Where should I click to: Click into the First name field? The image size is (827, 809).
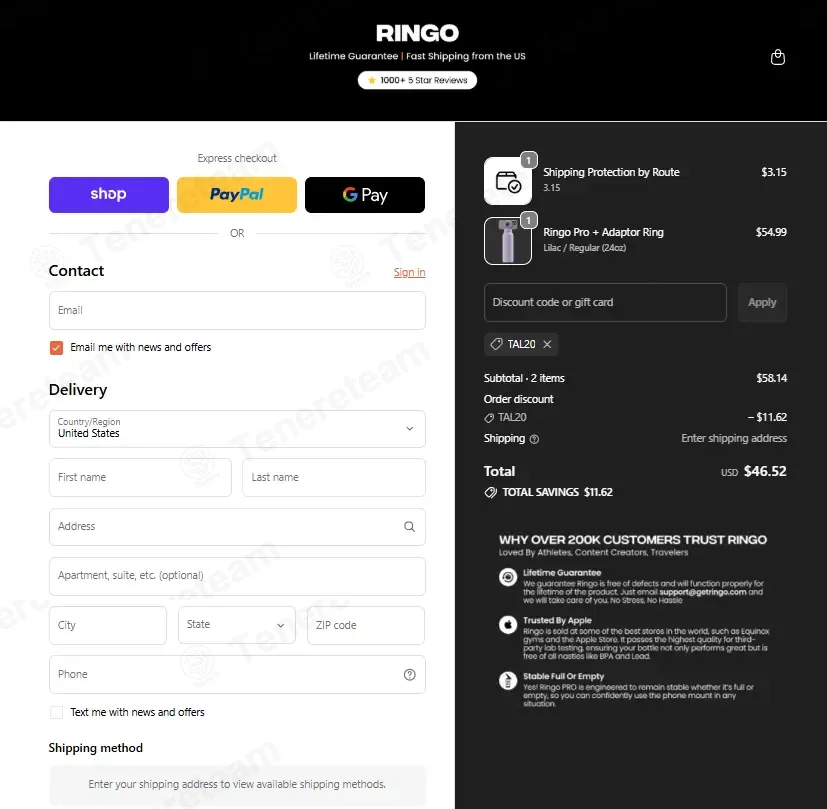pos(140,477)
